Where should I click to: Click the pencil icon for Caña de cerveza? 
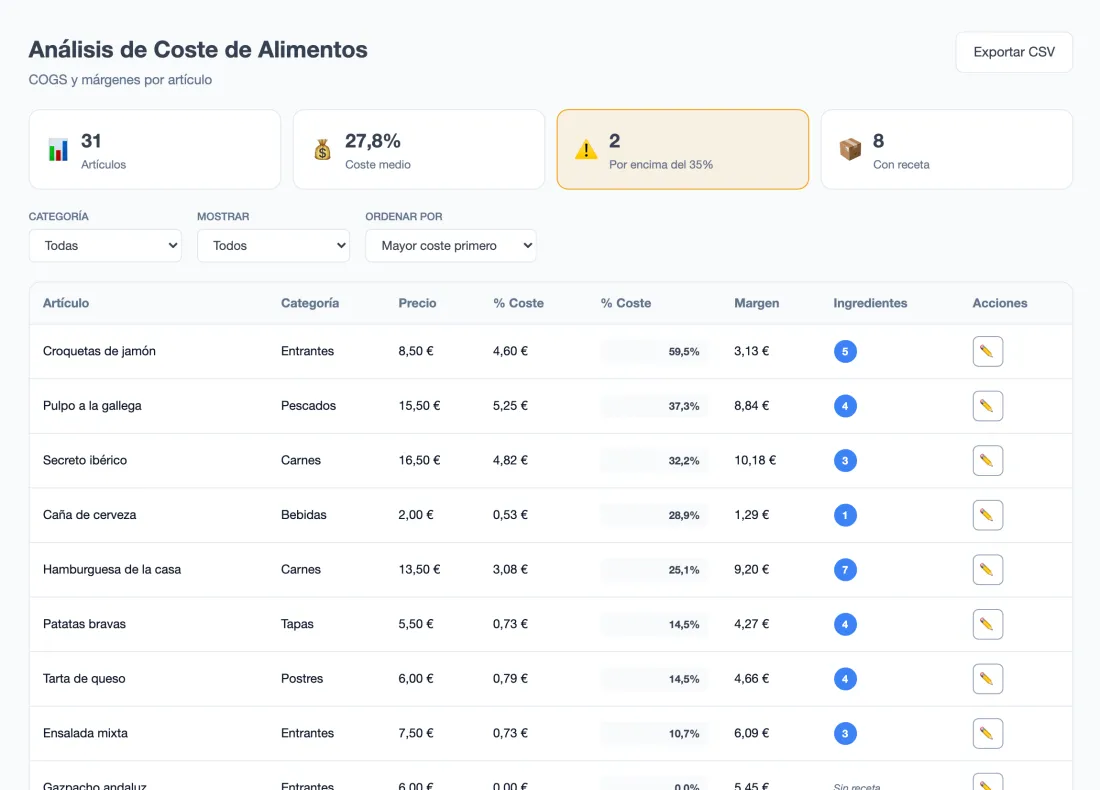(x=987, y=515)
